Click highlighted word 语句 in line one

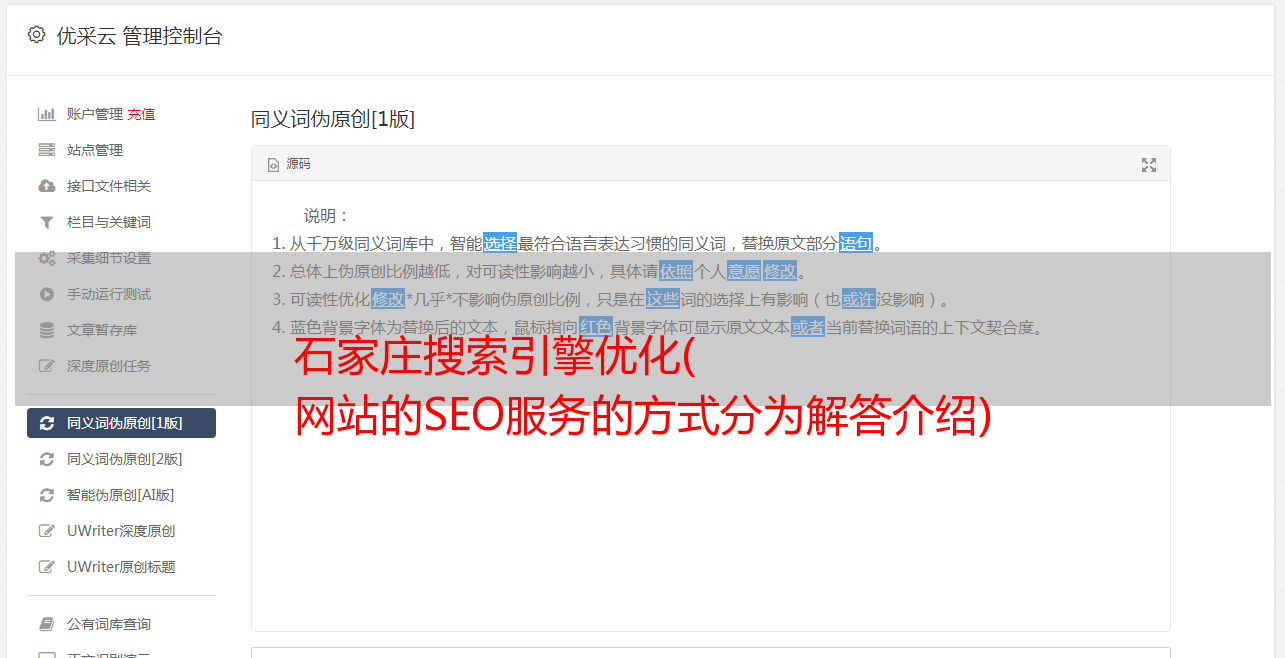click(x=856, y=243)
